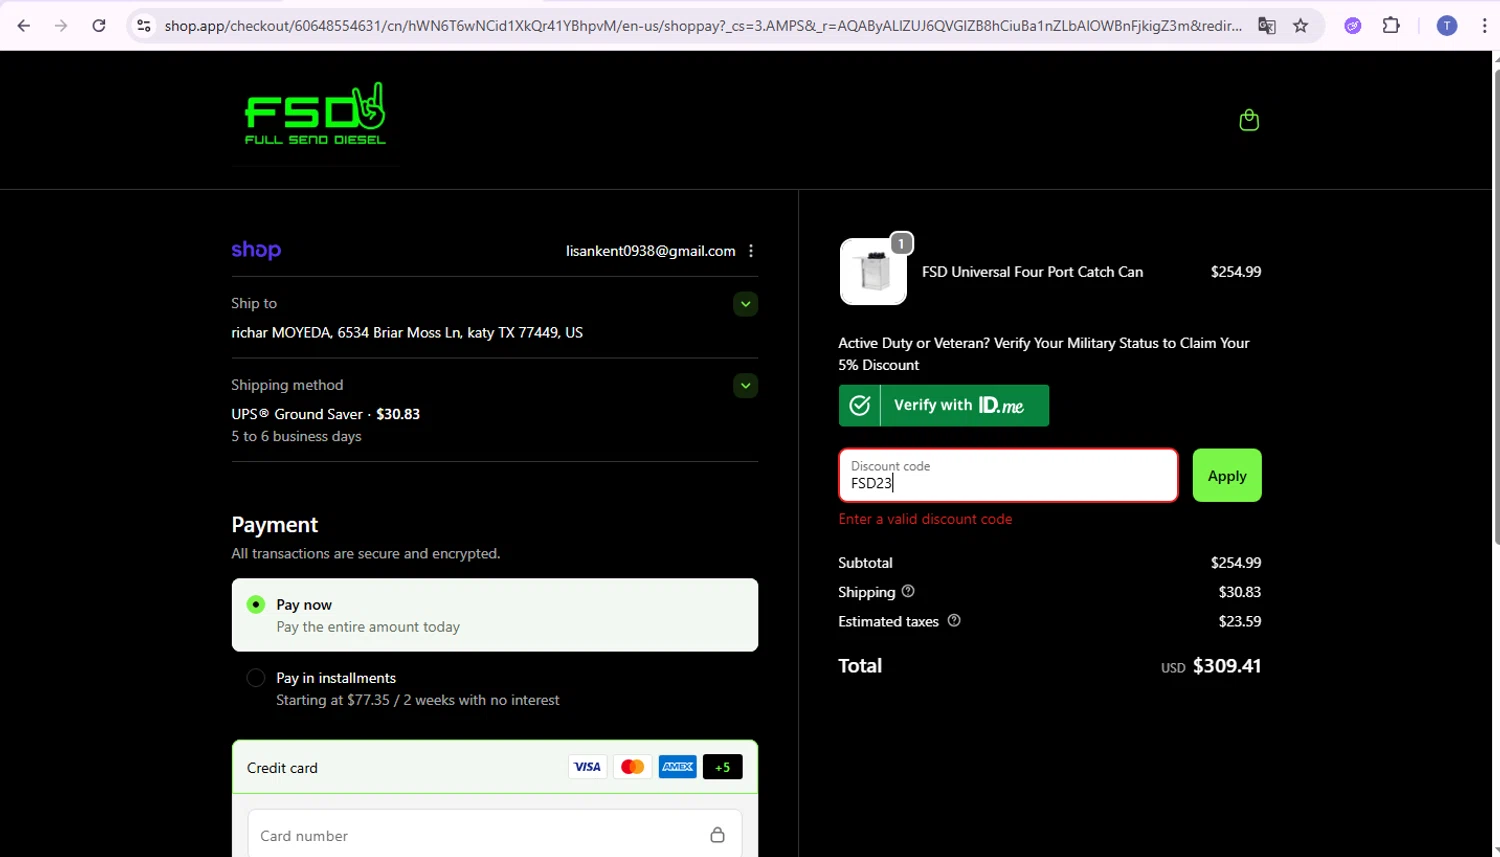Open the green shopping bag cart
Image resolution: width=1500 pixels, height=857 pixels.
(1248, 120)
